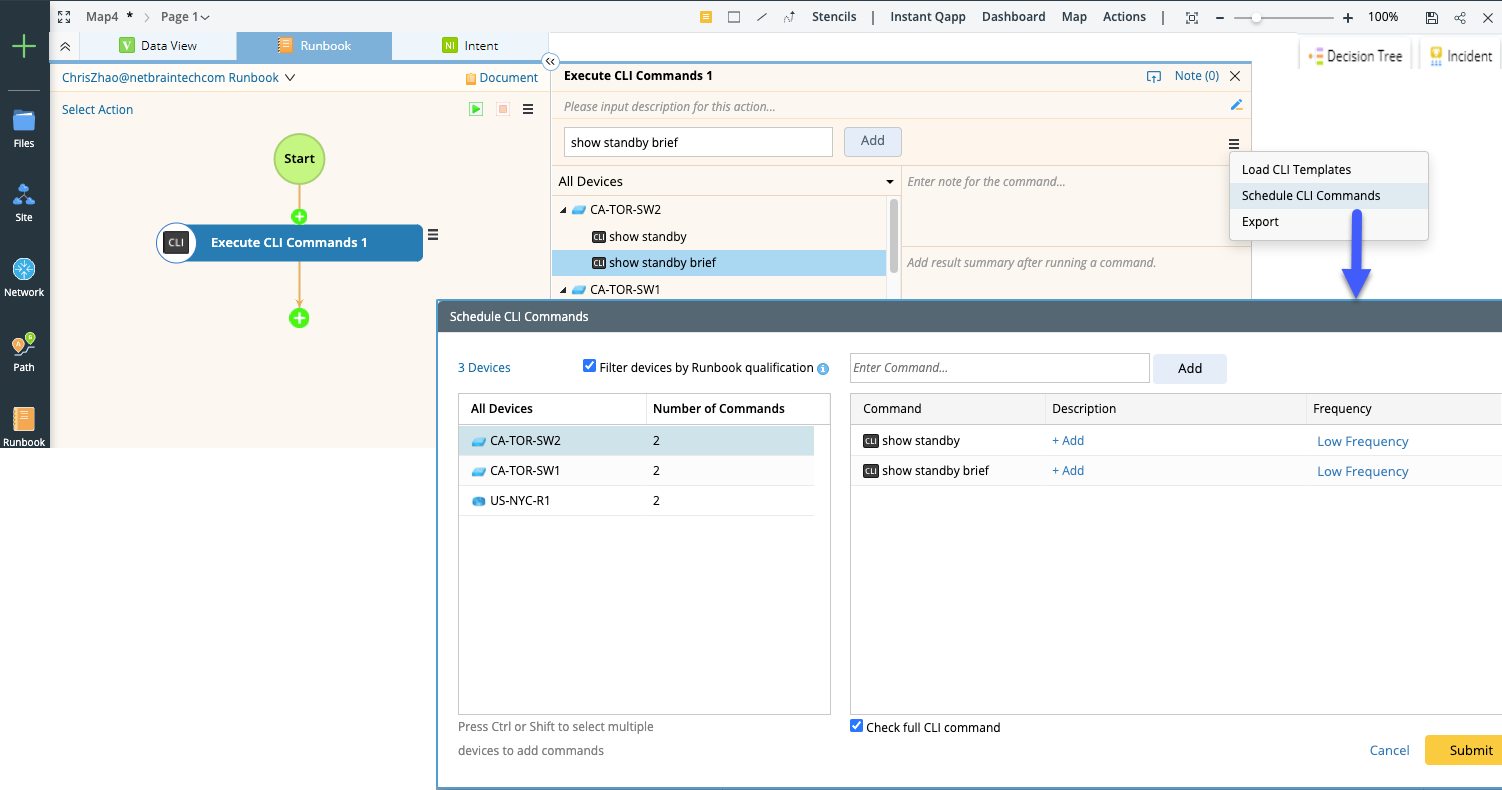Click the fit-to-screen icon
This screenshot has width=1502, height=790.
point(1191,17)
